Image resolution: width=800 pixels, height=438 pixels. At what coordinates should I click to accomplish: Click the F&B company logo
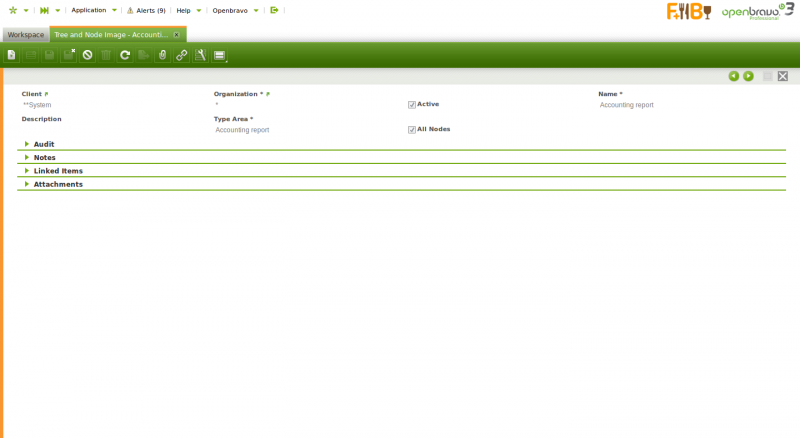(x=689, y=11)
